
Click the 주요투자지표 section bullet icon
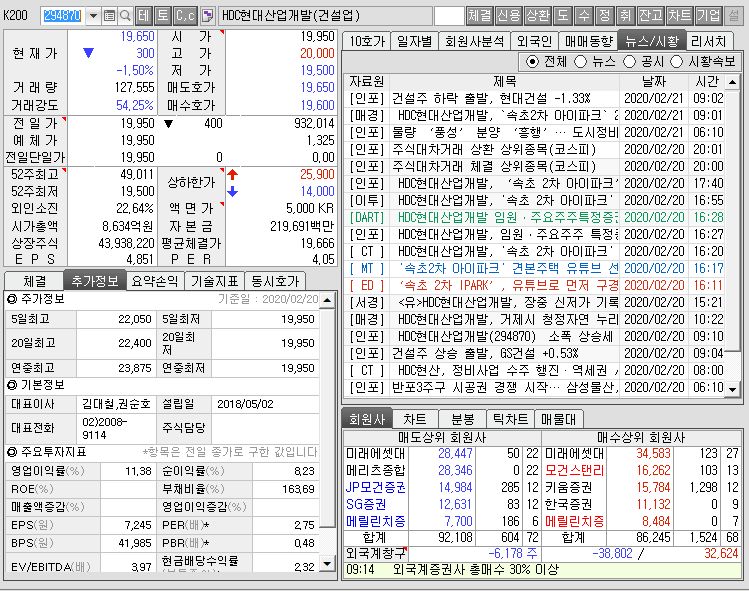12,452
